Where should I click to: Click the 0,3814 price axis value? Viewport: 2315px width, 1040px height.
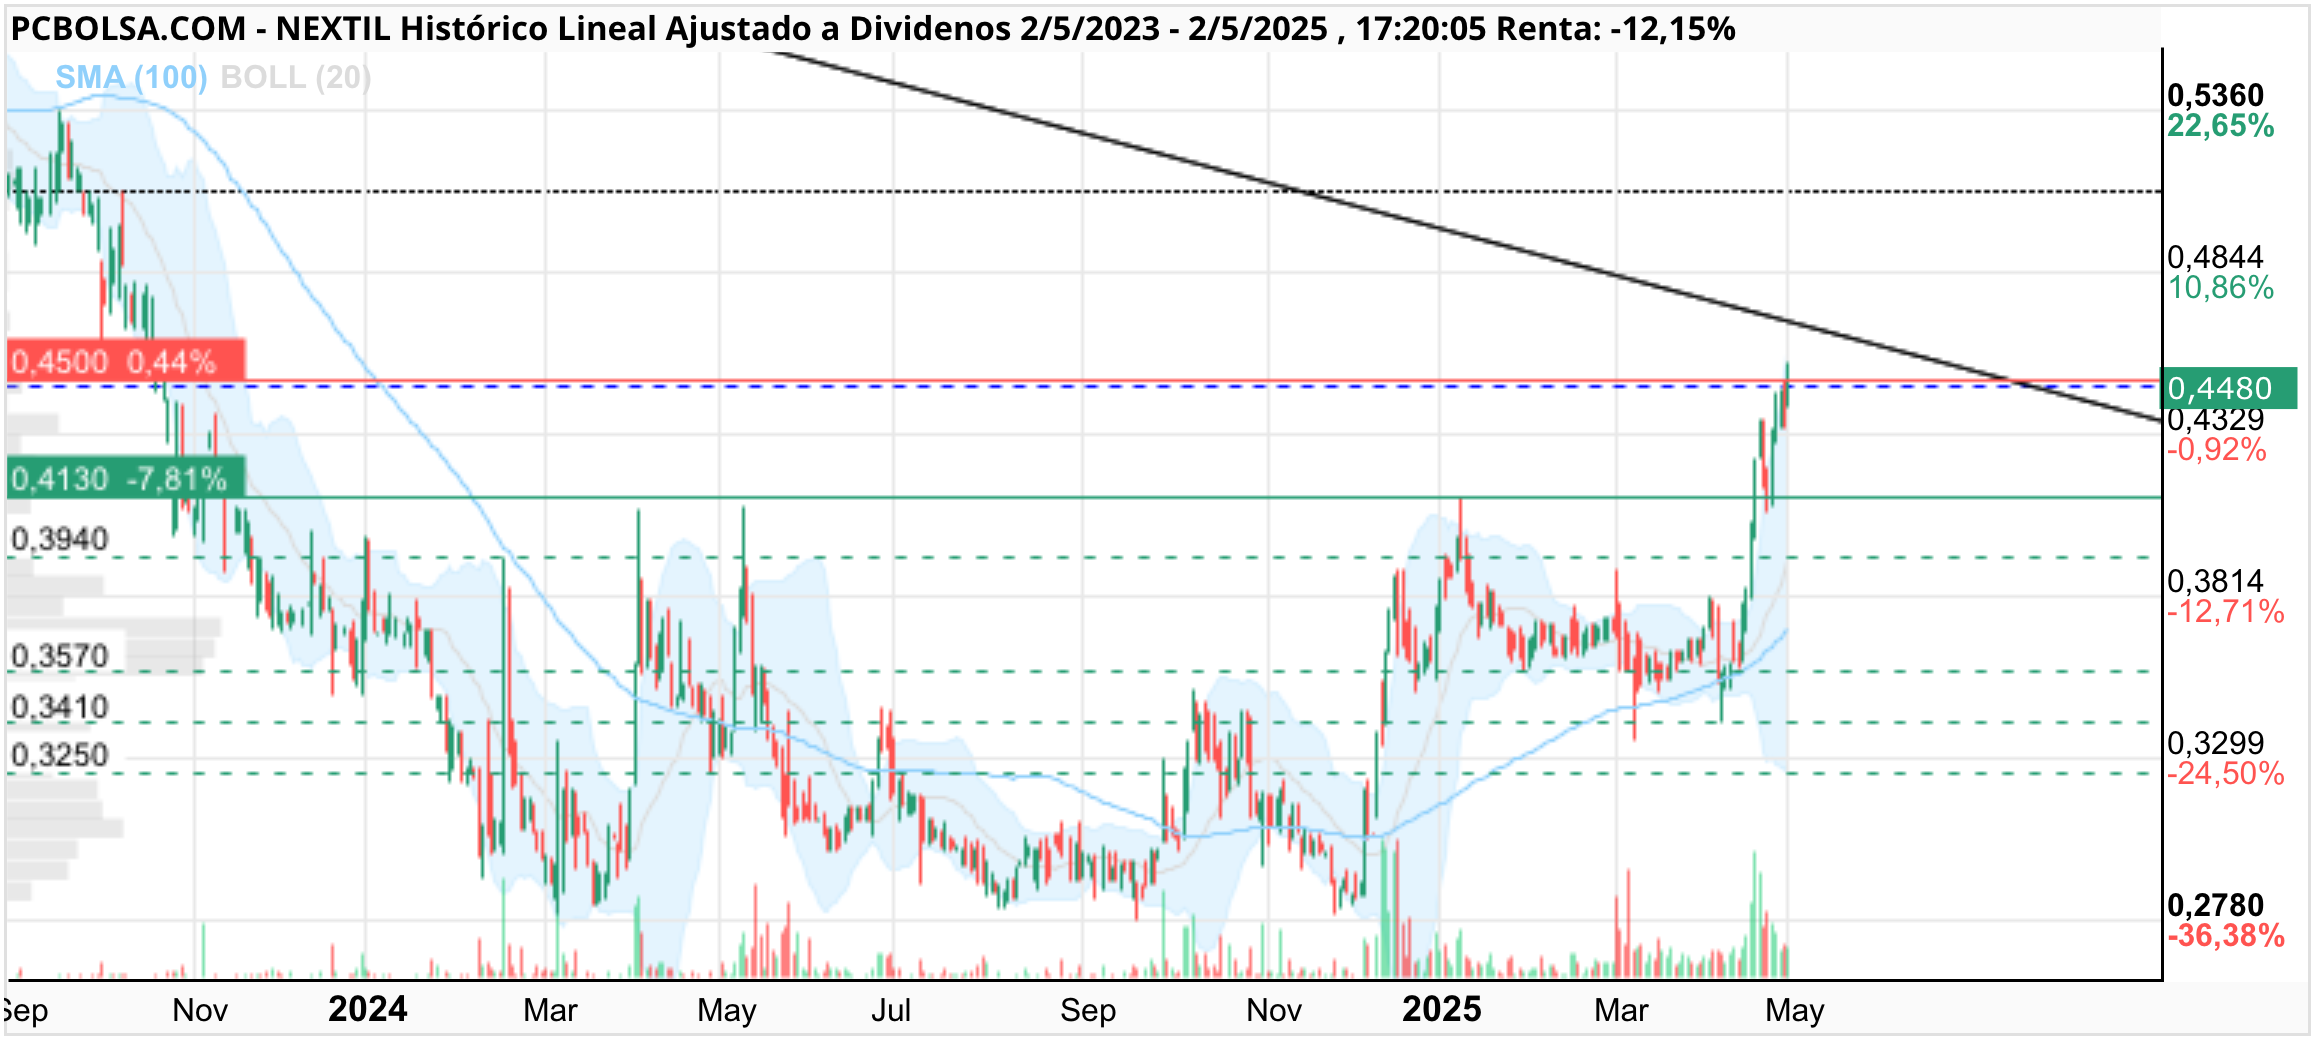point(2215,582)
